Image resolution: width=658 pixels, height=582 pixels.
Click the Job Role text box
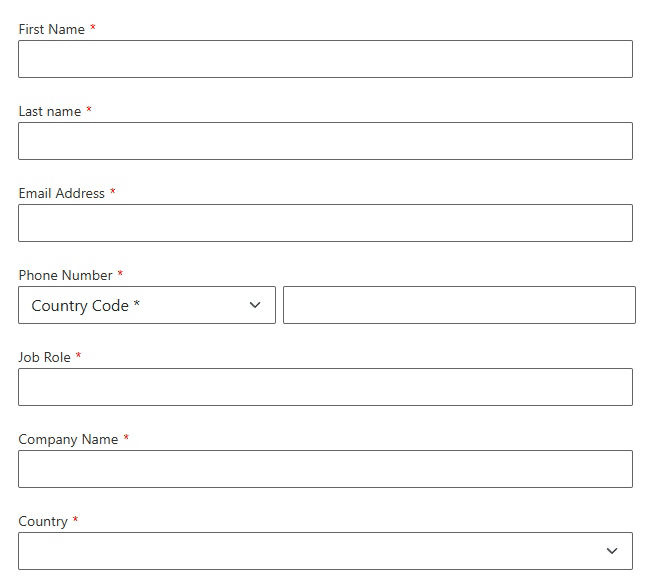tap(325, 387)
